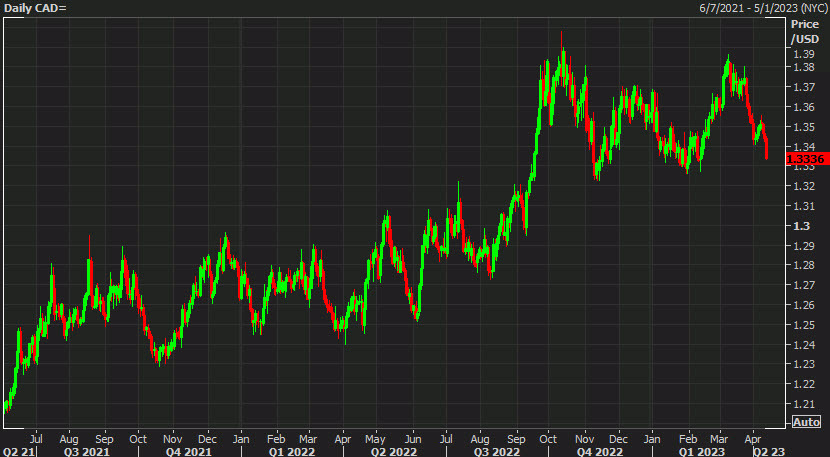Click the 1.39 price axis label

[x=804, y=54]
